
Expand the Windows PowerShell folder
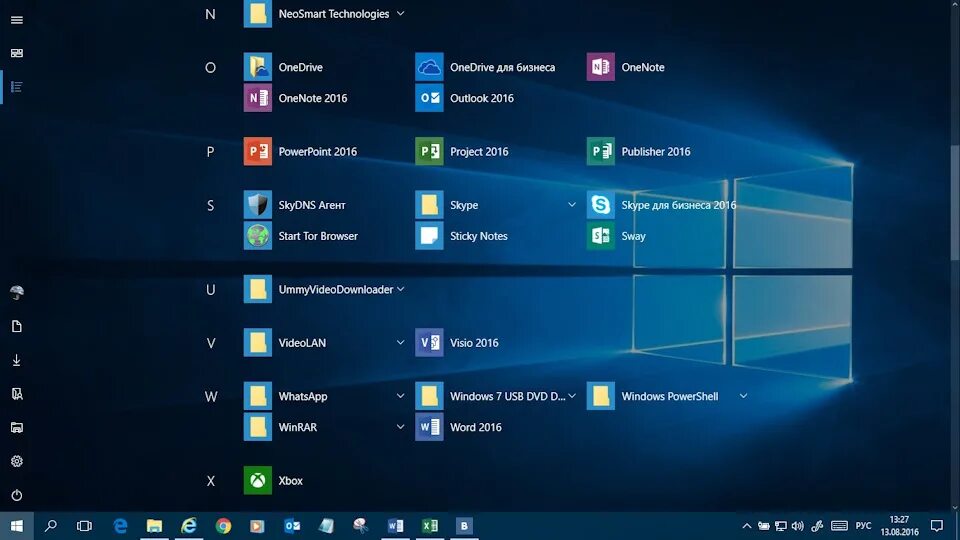click(743, 396)
